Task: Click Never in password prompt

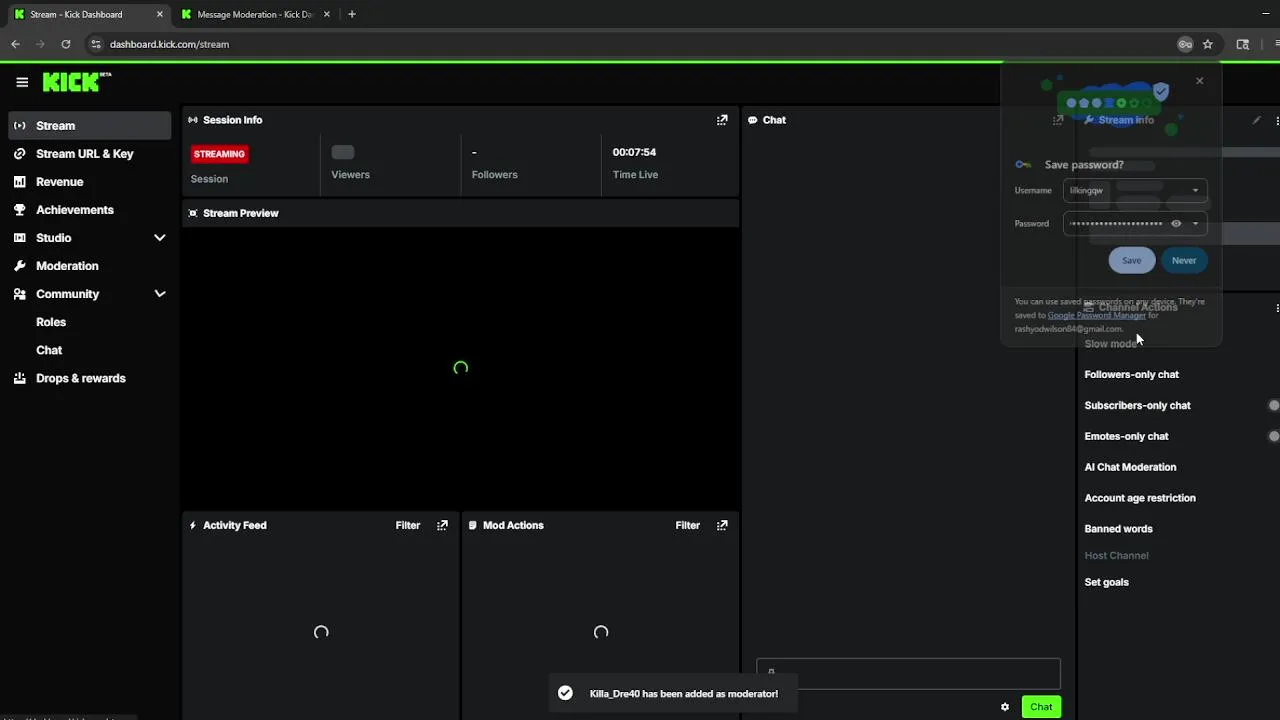Action: point(1184,260)
